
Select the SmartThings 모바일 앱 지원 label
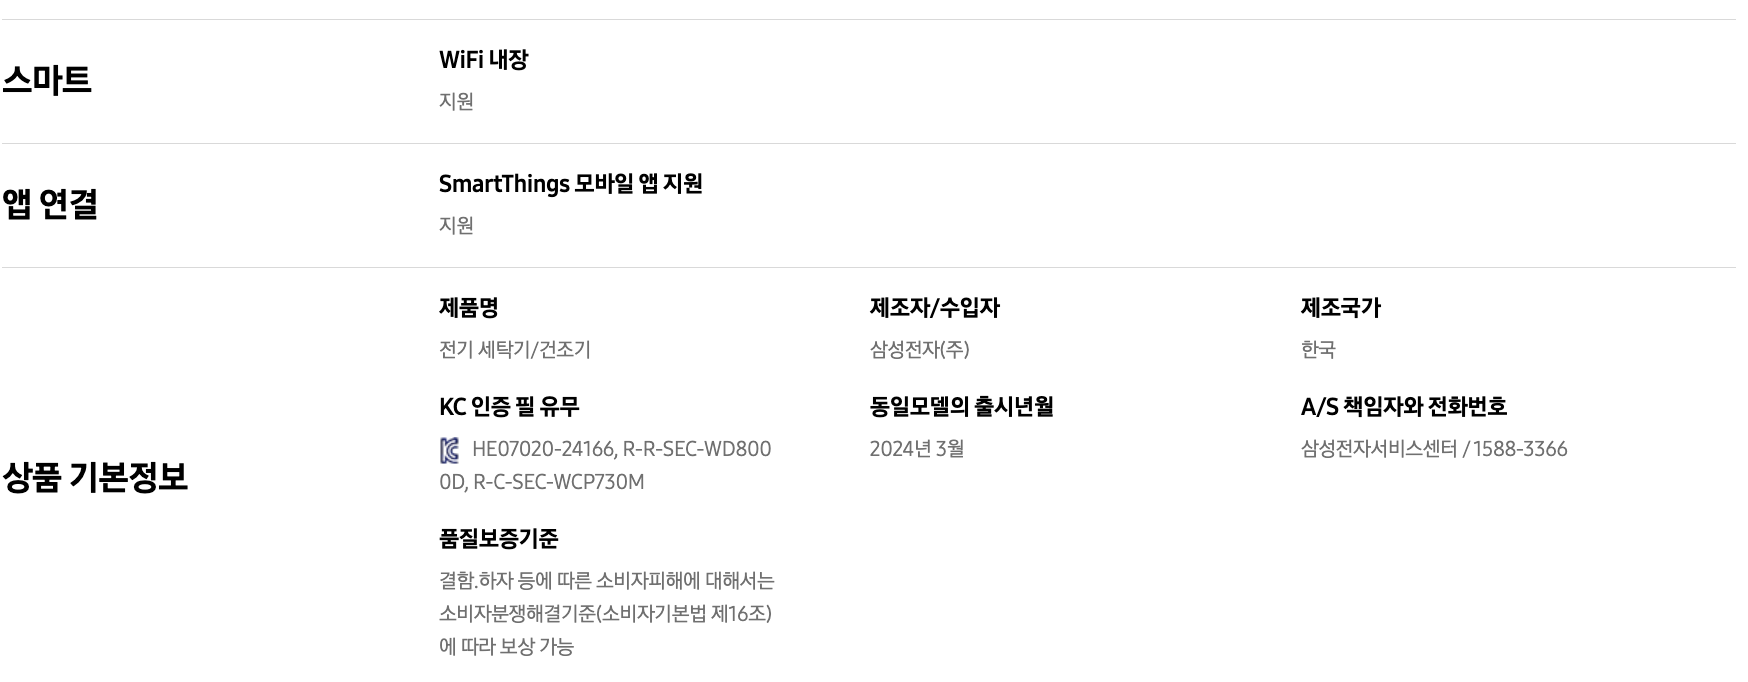point(570,184)
